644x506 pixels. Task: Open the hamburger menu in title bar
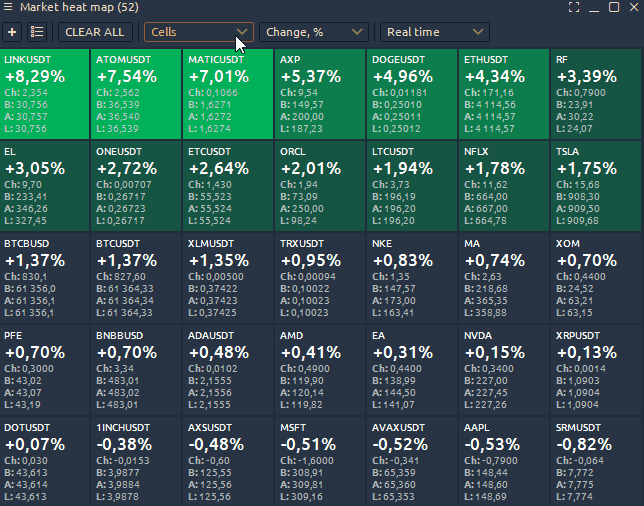pos(9,7)
